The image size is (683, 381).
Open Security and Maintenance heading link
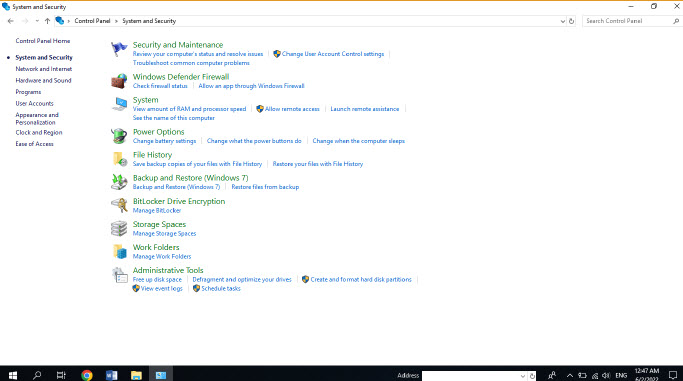point(178,45)
